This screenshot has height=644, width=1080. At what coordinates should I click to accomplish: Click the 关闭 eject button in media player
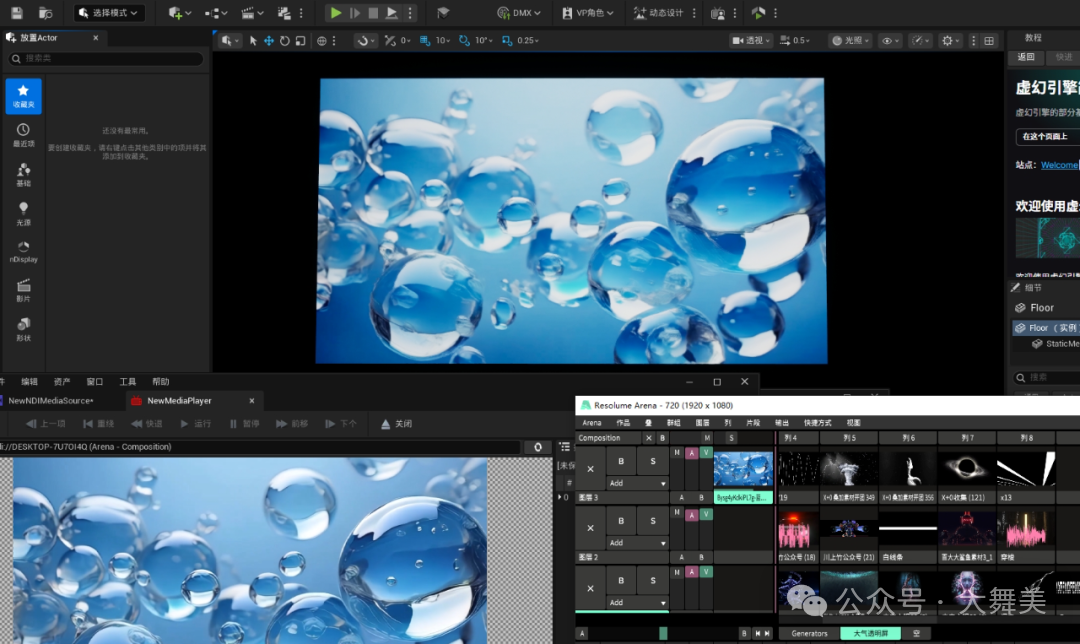click(396, 424)
